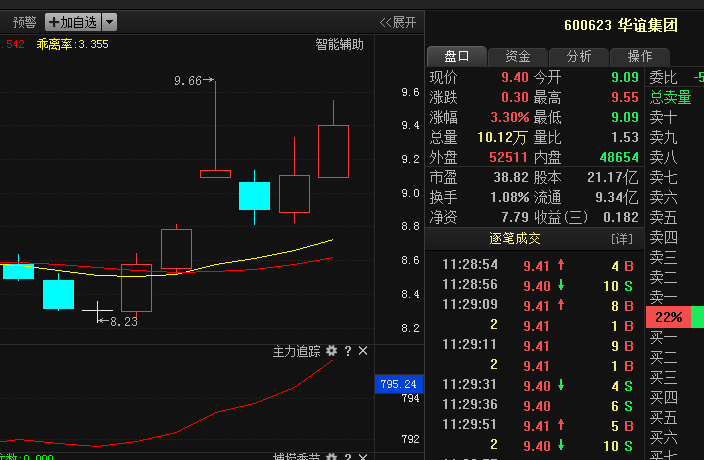Open help question mark for 主力追踪
Viewport: 704px width, 460px height.
pyautogui.click(x=348, y=351)
